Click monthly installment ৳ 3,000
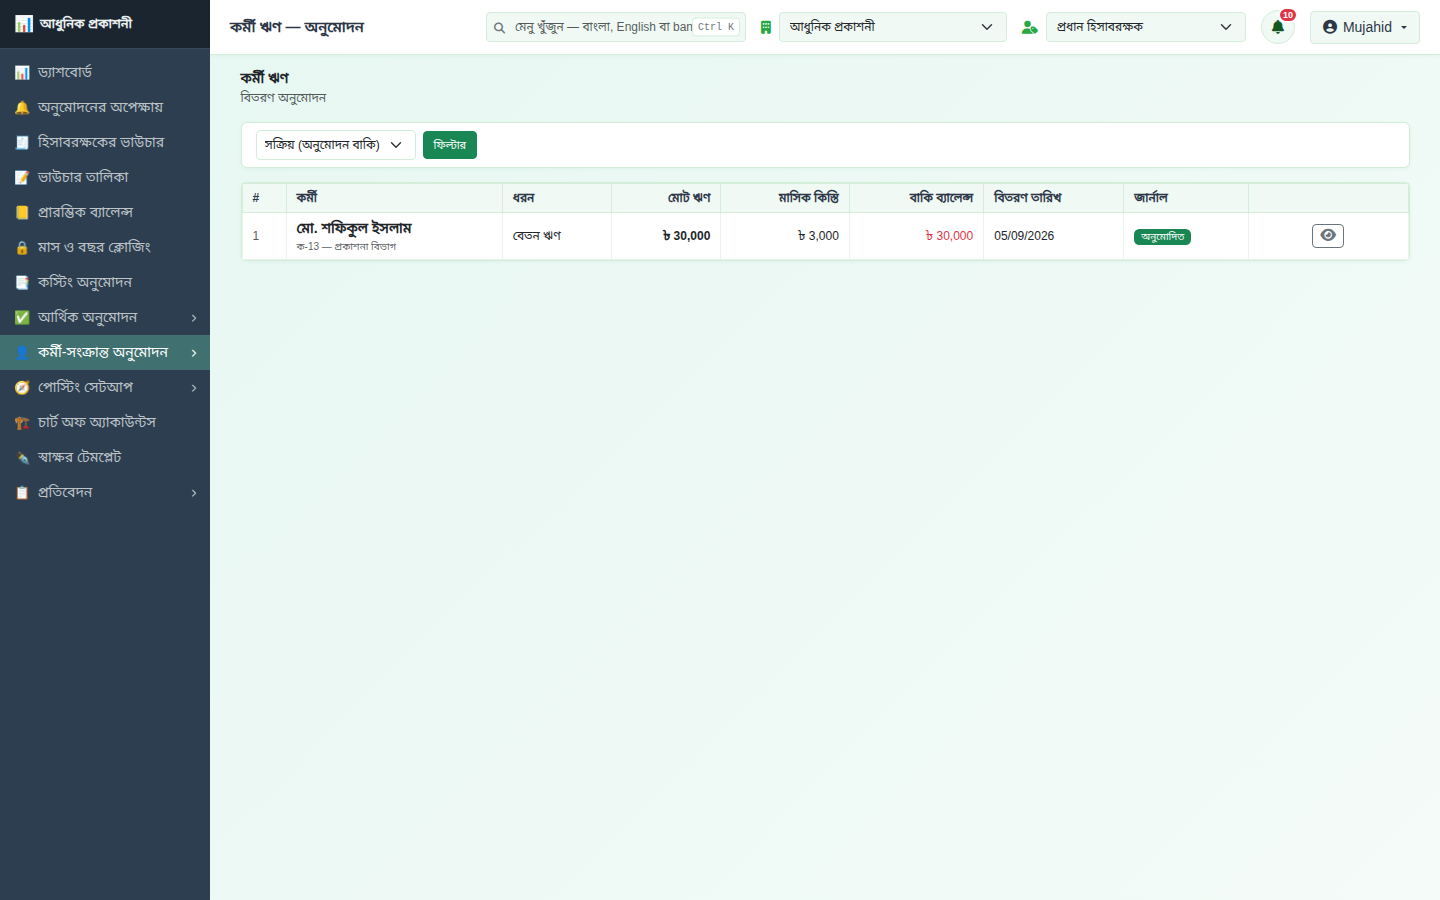Screen dimensions: 1440x900 (x=818, y=236)
